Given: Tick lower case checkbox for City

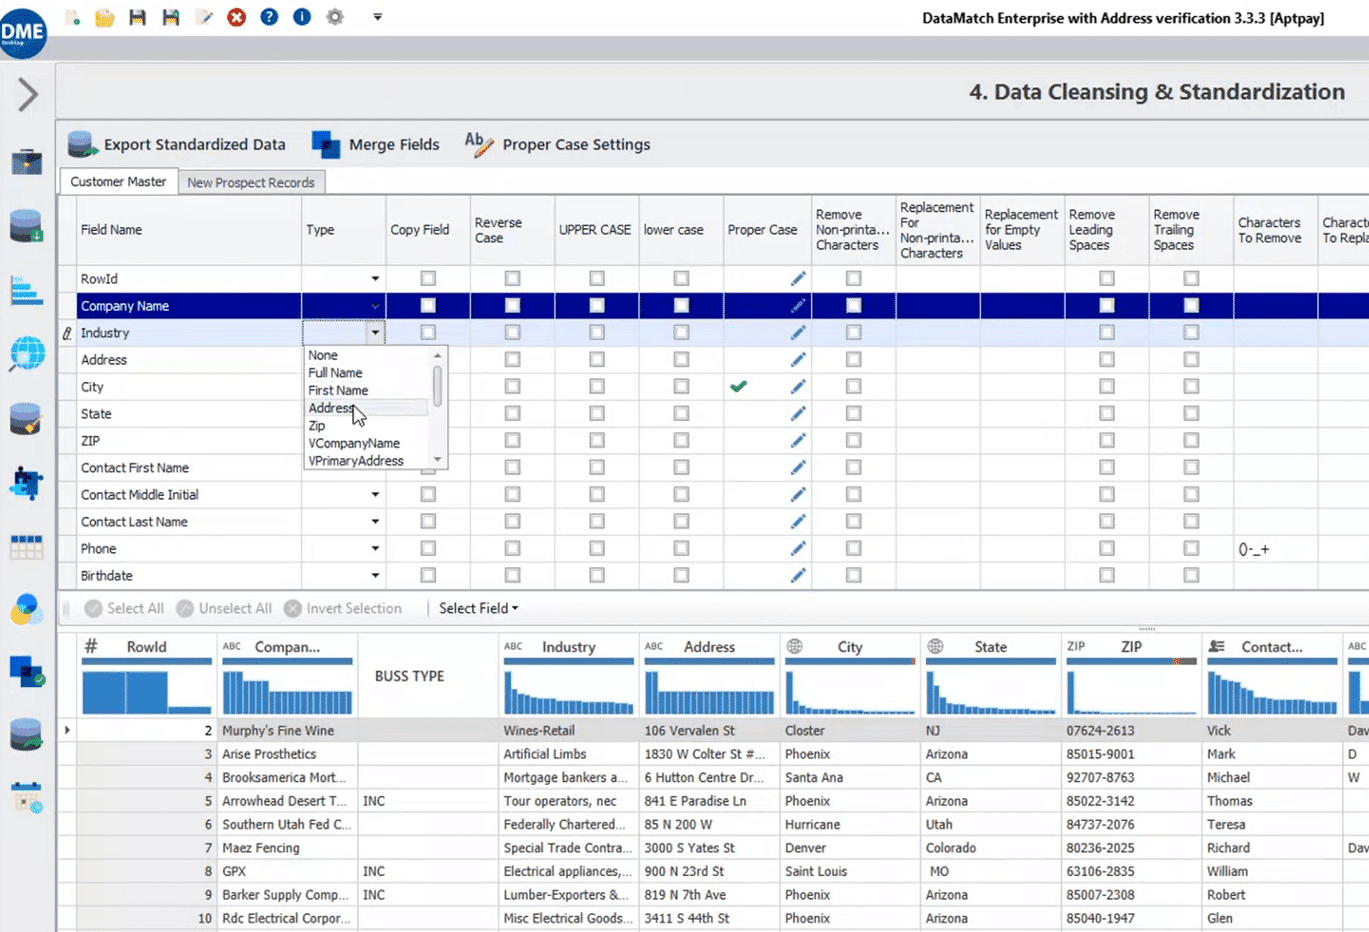Looking at the screenshot, I should [681, 386].
